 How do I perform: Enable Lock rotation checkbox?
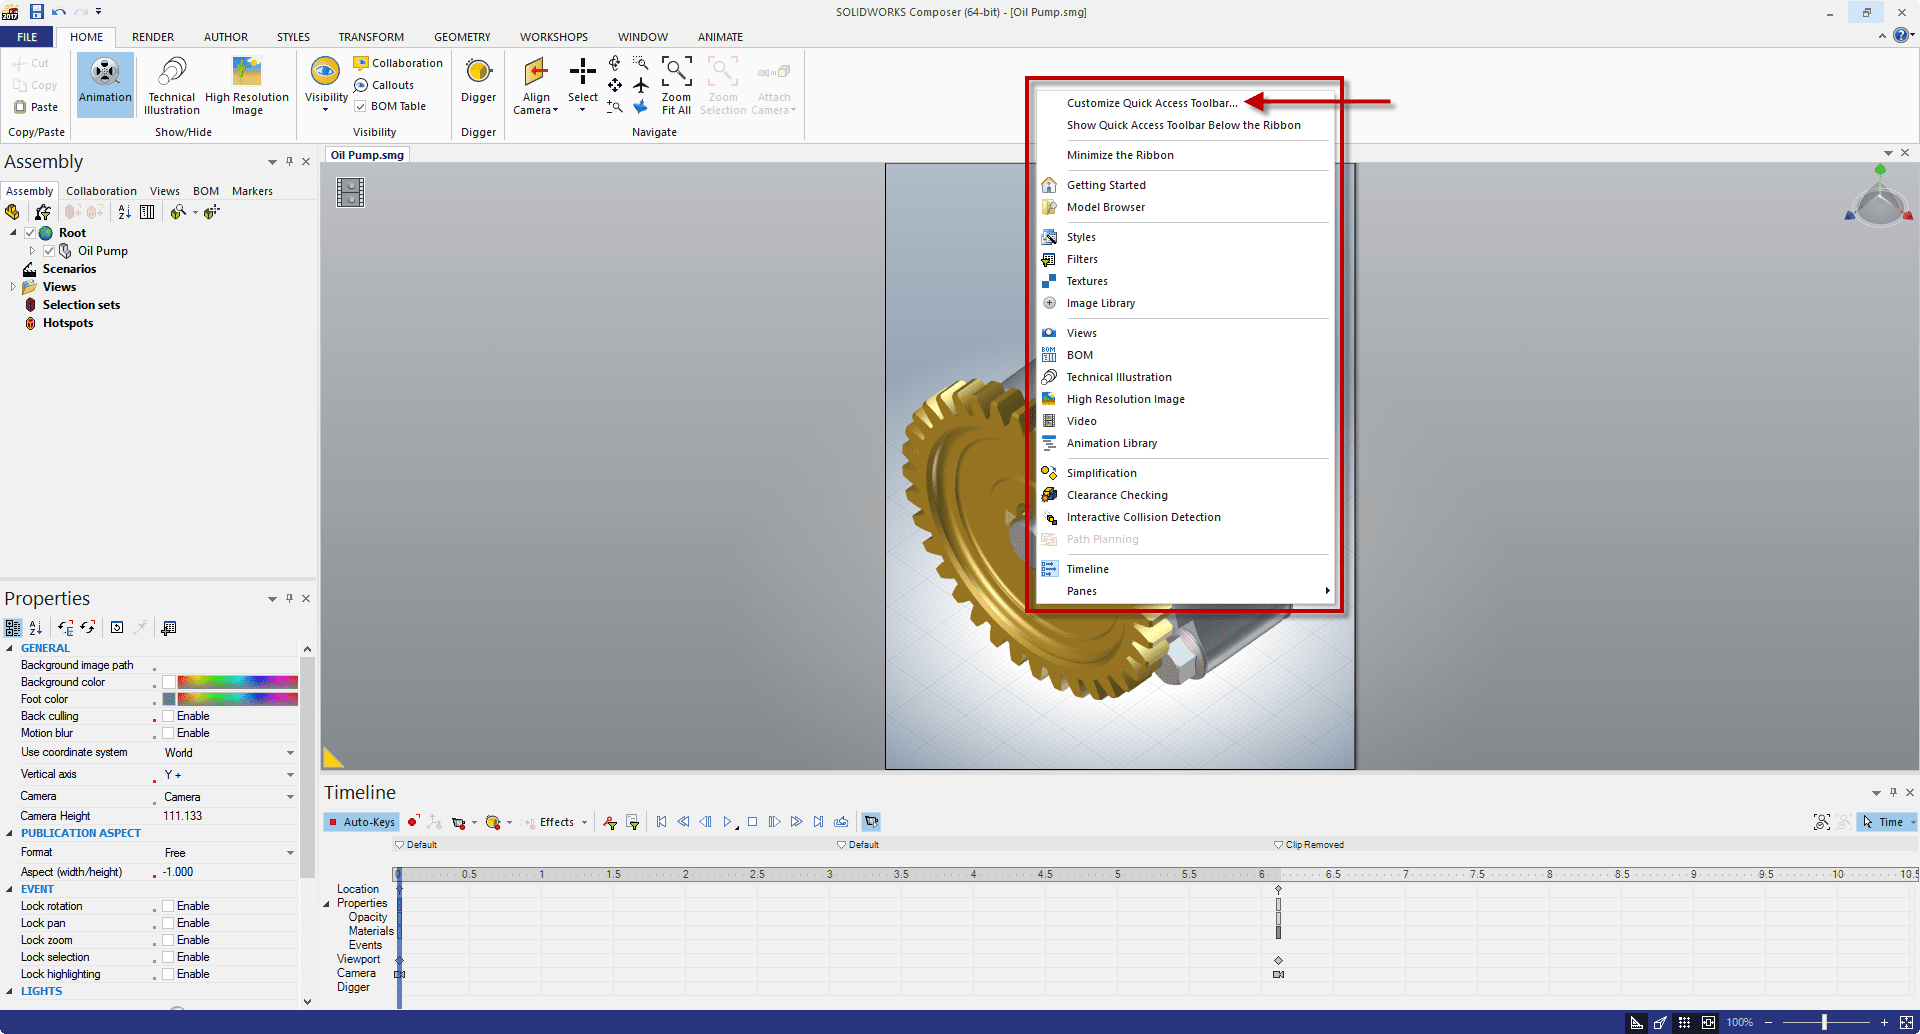click(168, 906)
